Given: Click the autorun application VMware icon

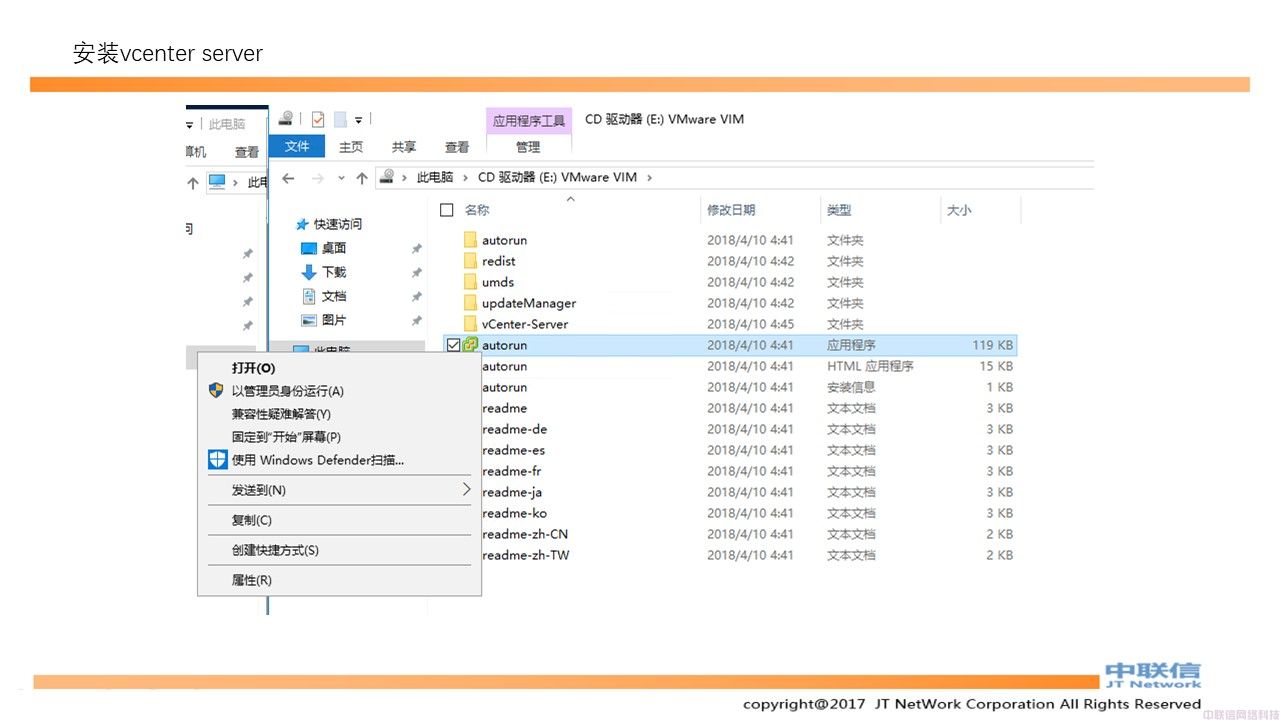Looking at the screenshot, I should (x=470, y=344).
